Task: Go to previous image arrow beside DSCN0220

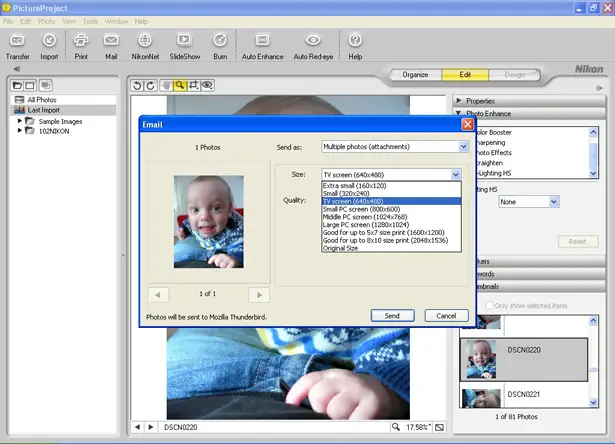Action: pos(137,427)
